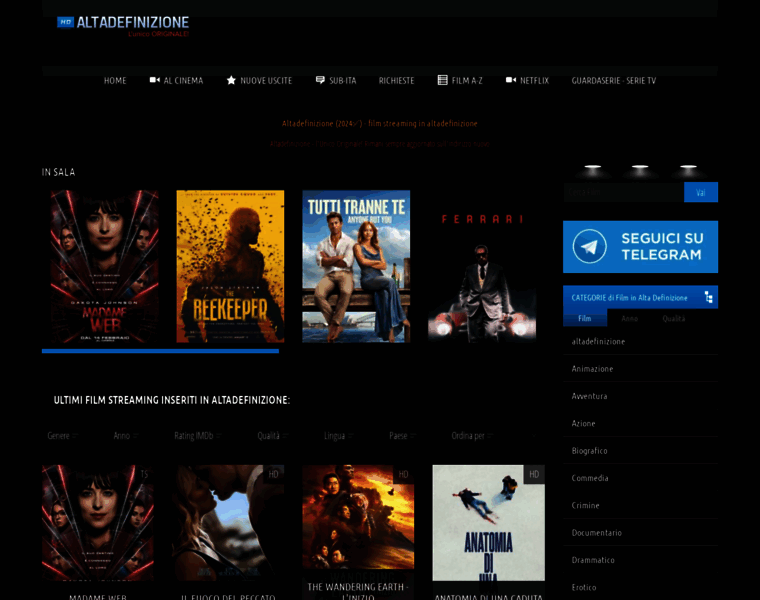The image size is (760, 600).
Task: Open the Rating IMDb filter dropdown
Action: tap(197, 436)
